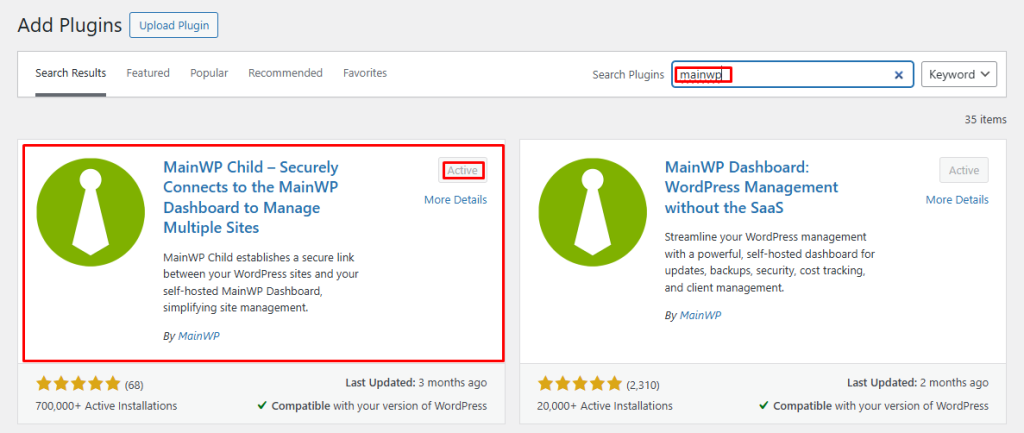Open More Details for MainWP Dashboard
This screenshot has height=433, width=1024.
[x=957, y=200]
